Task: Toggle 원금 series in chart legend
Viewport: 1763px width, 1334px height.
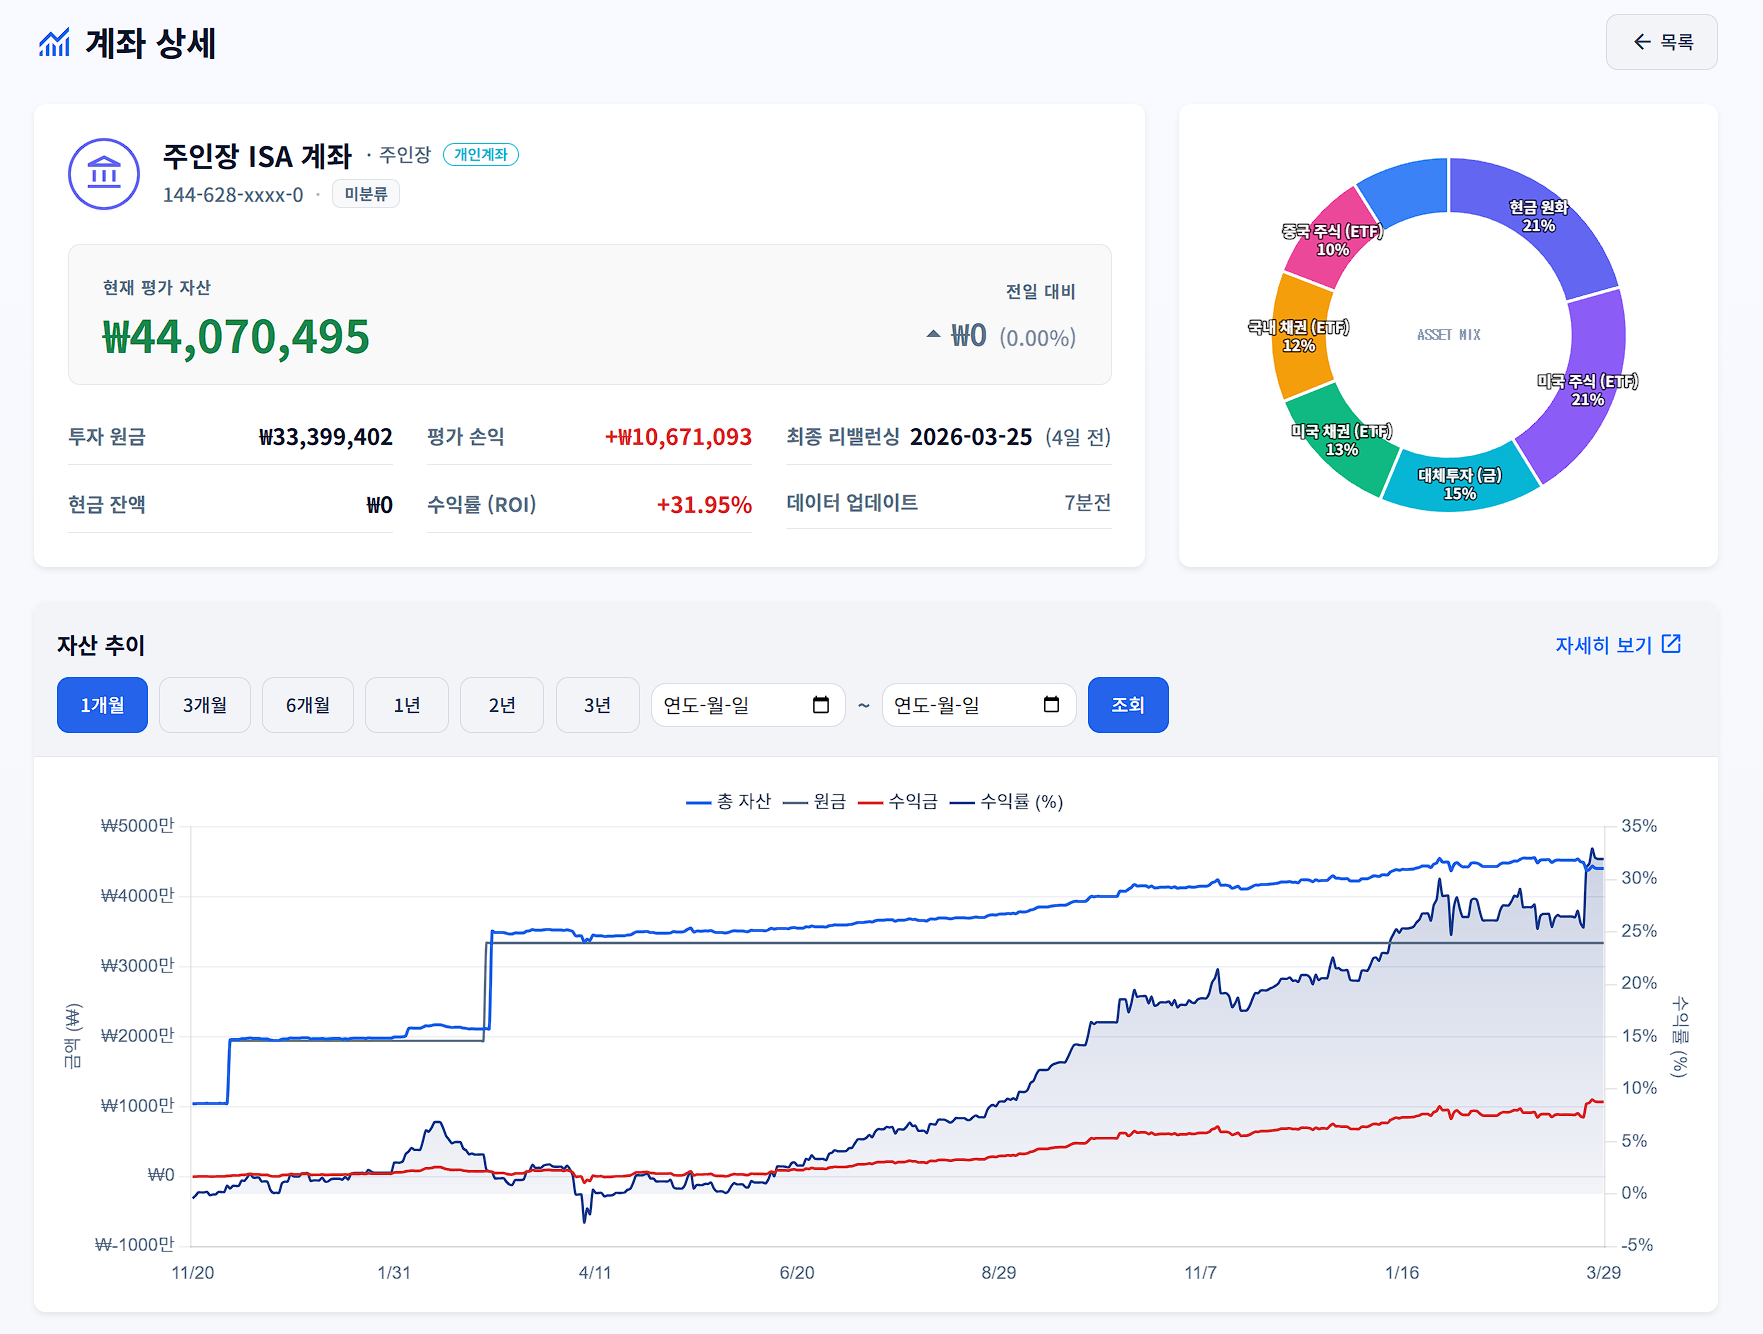Action: click(x=816, y=801)
